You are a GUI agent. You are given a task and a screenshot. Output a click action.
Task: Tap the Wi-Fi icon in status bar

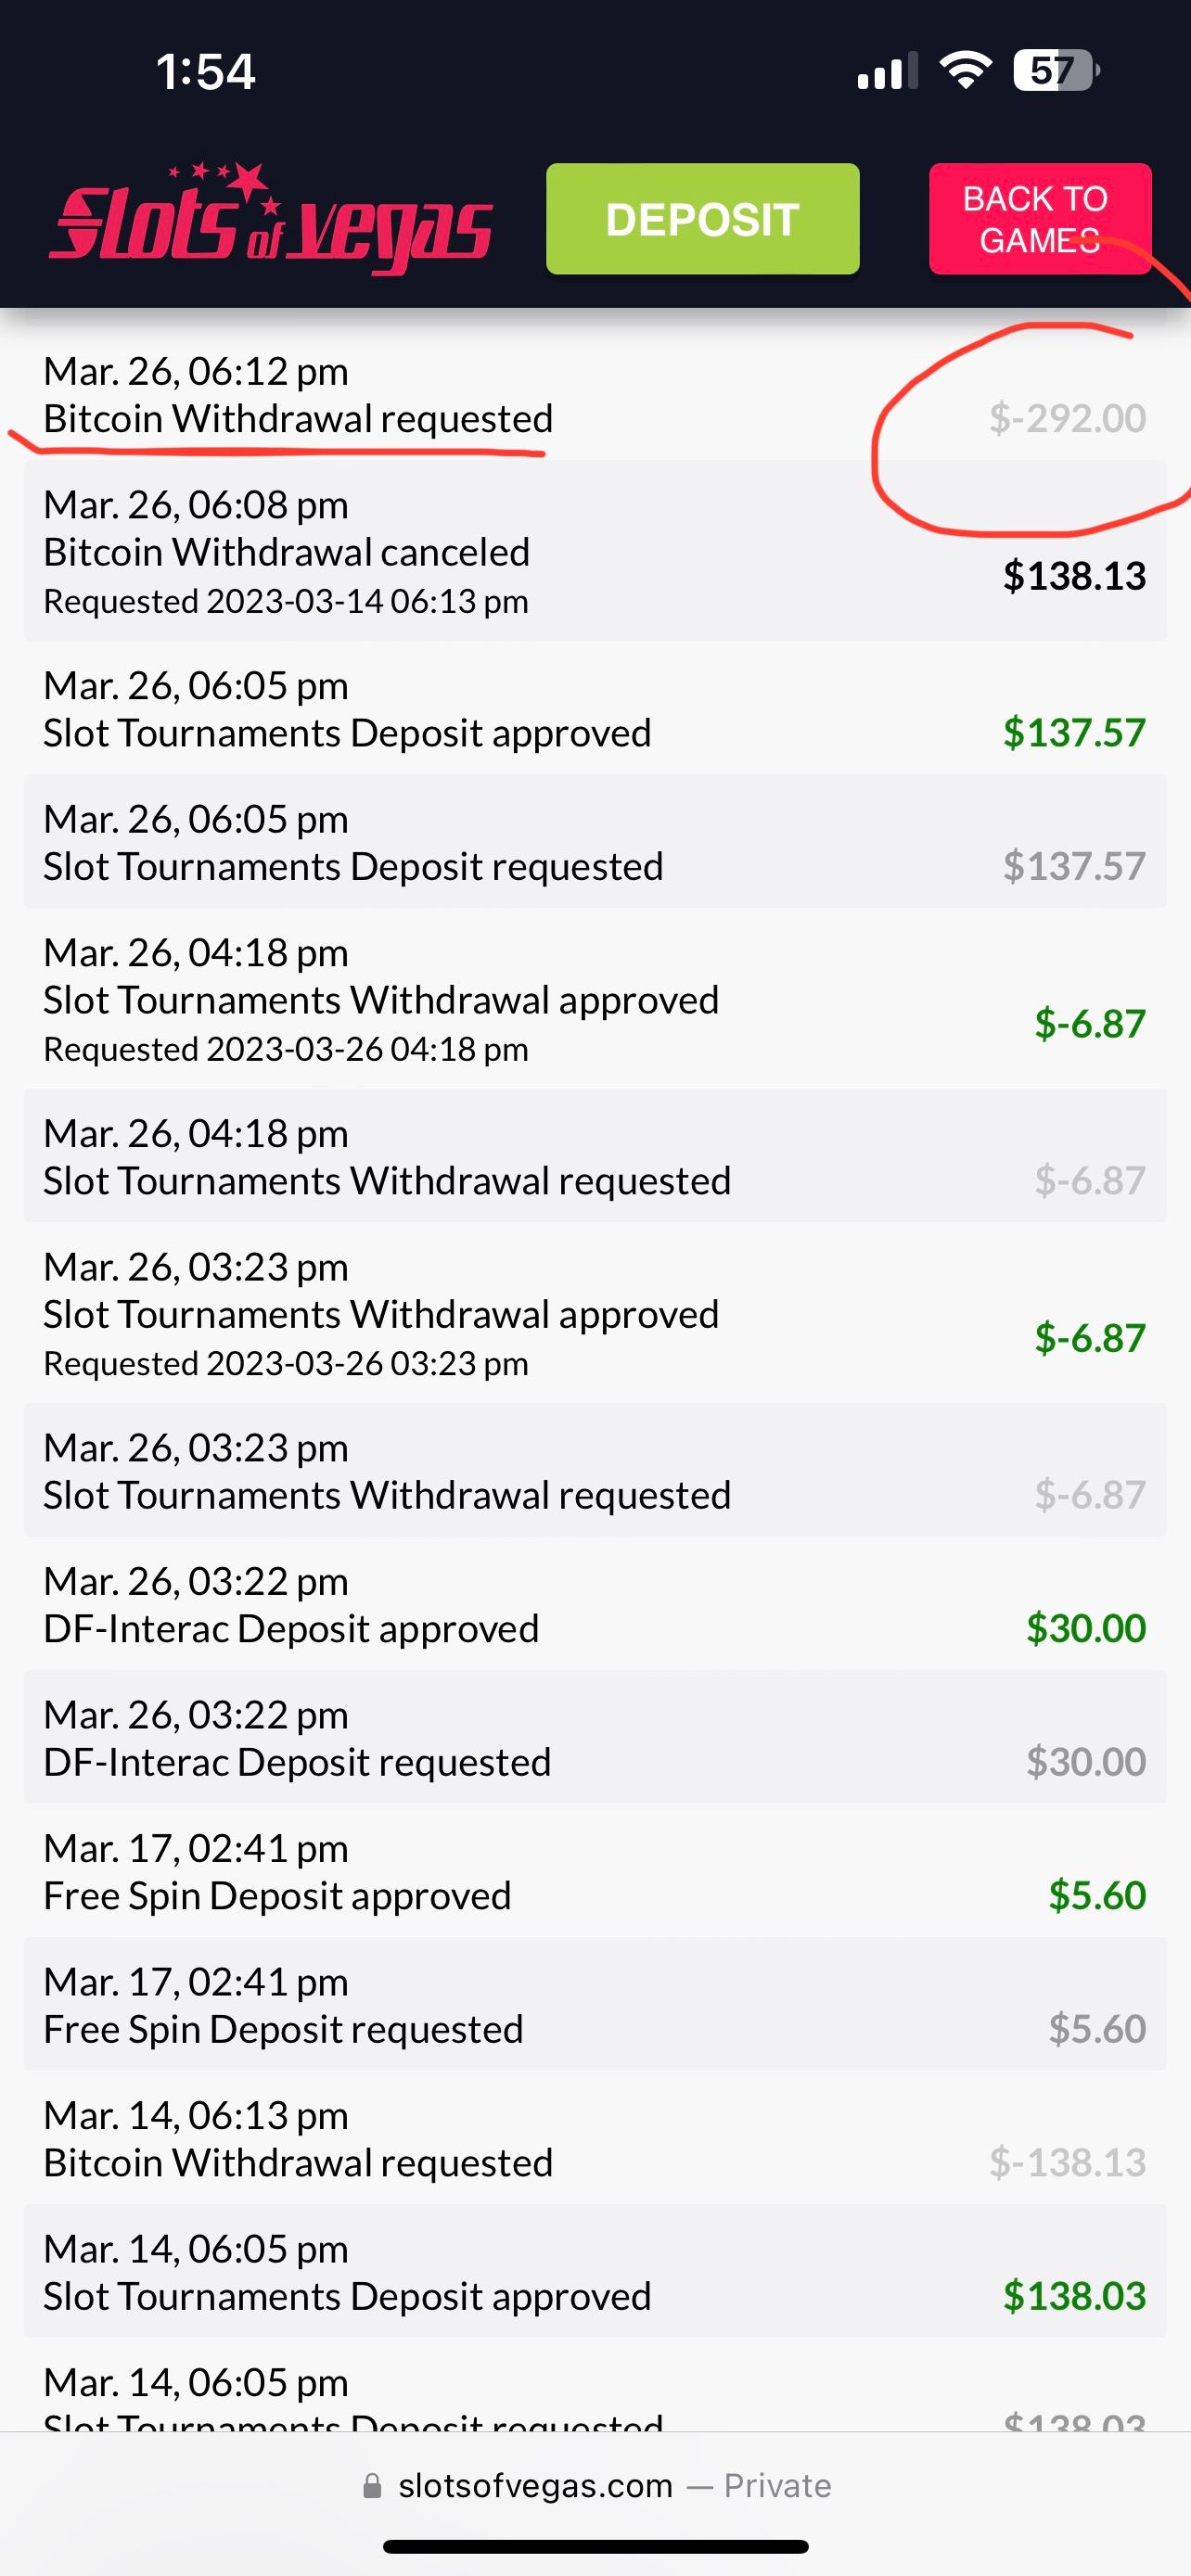(964, 71)
